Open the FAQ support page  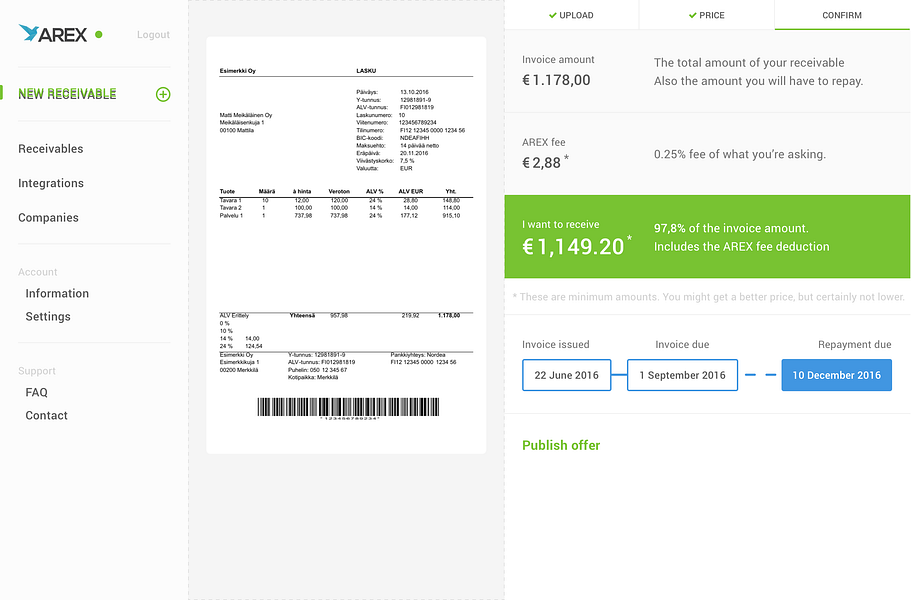point(37,392)
